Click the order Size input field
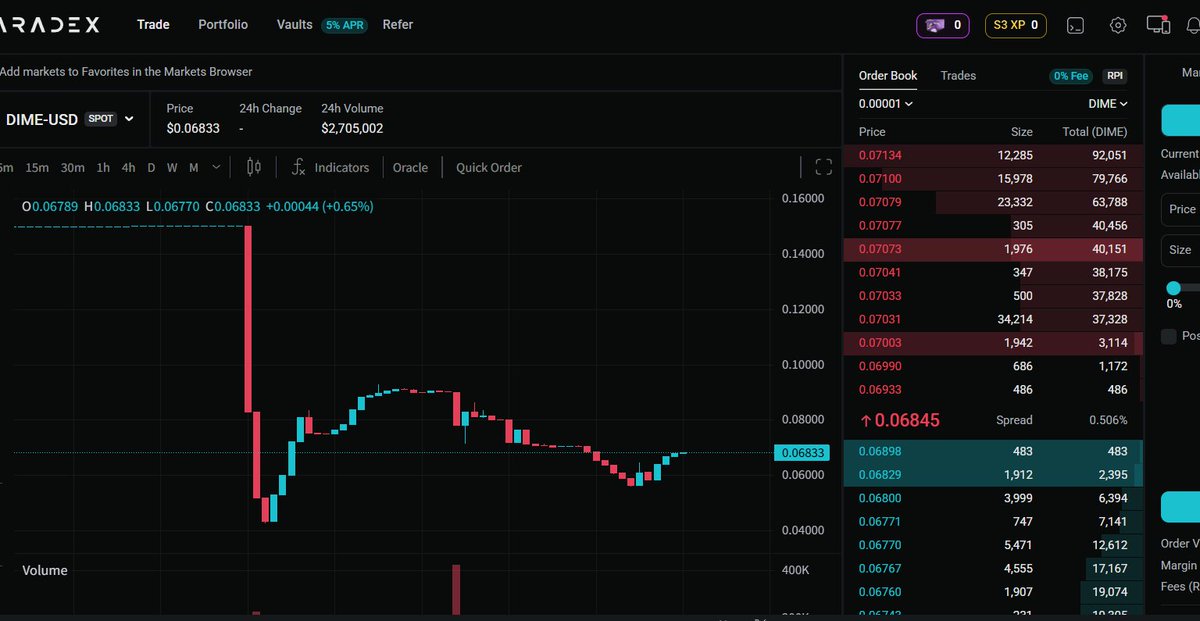Viewport: 1200px width, 621px height. 1180,250
